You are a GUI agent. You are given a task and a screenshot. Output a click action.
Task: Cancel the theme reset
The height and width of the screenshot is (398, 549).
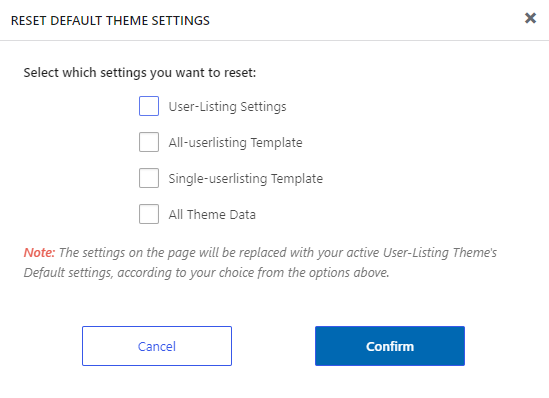tap(157, 346)
